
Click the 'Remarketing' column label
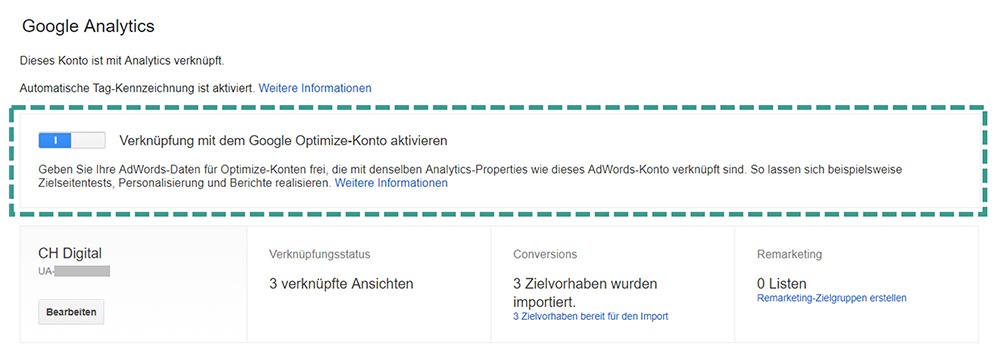[x=789, y=254]
